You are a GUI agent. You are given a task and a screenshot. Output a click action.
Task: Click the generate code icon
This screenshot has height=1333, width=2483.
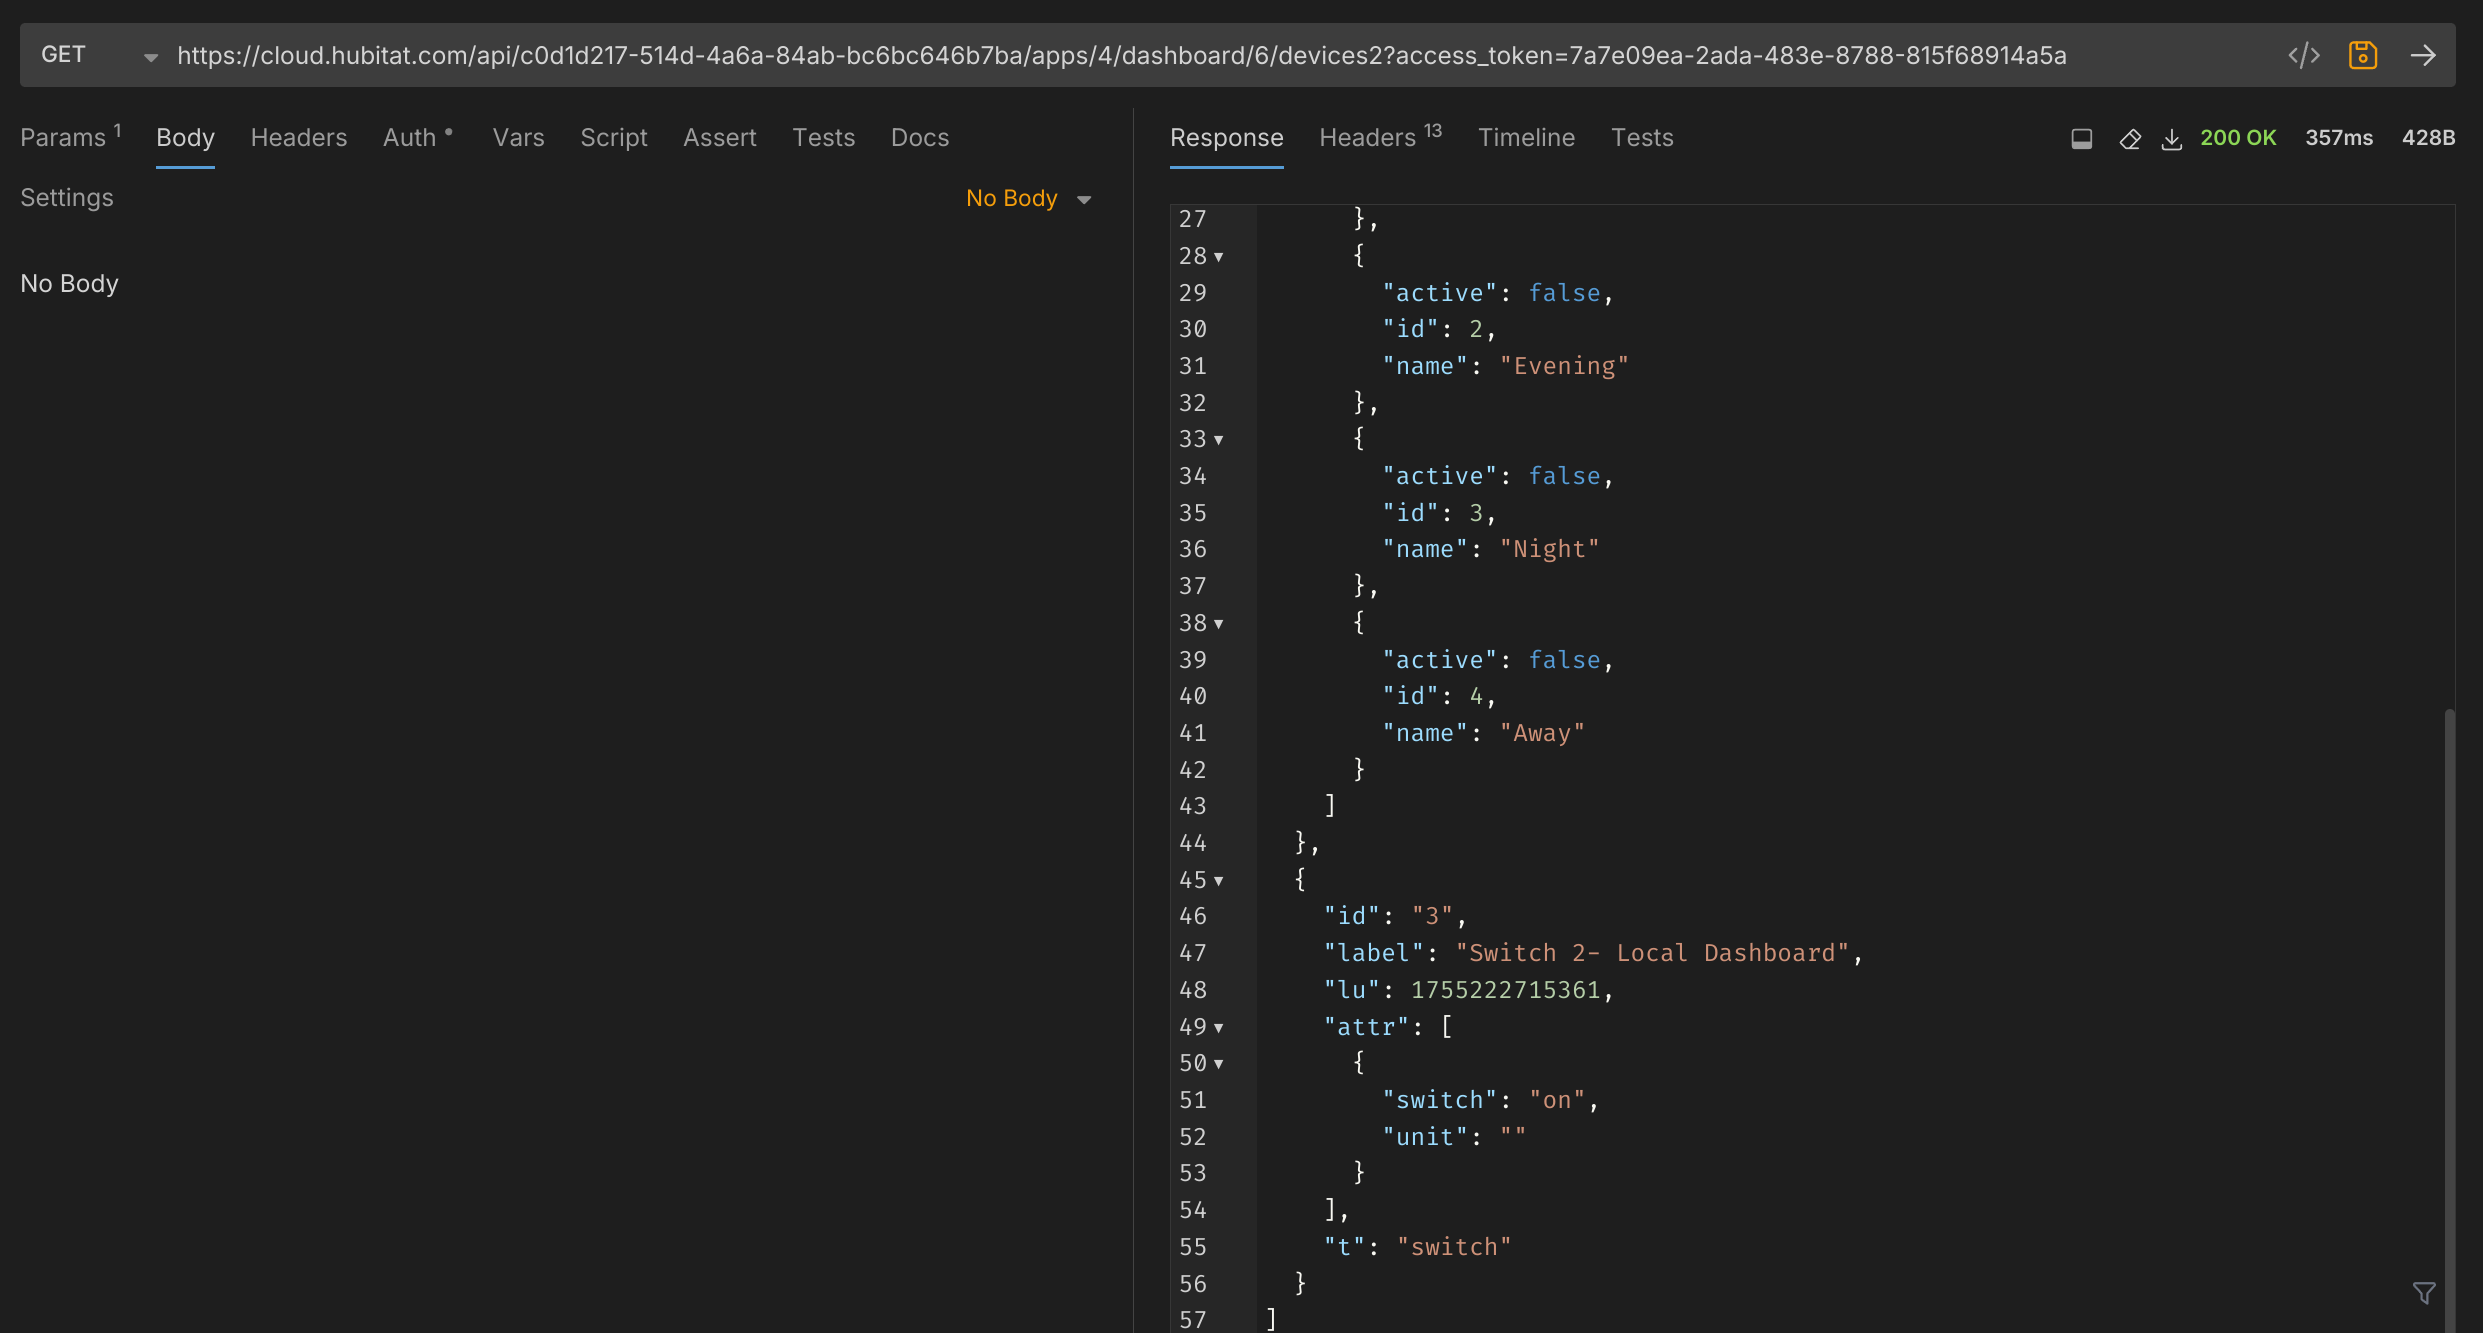(x=2303, y=55)
